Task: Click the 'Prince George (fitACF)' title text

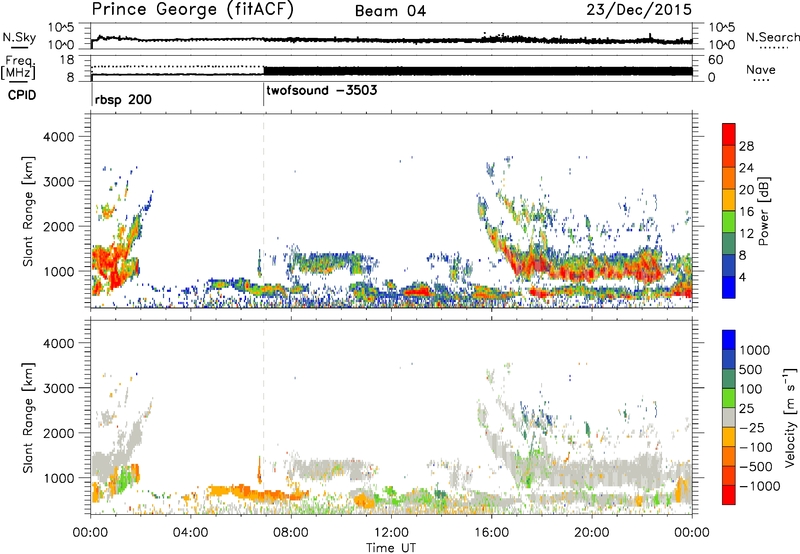Action: point(192,10)
